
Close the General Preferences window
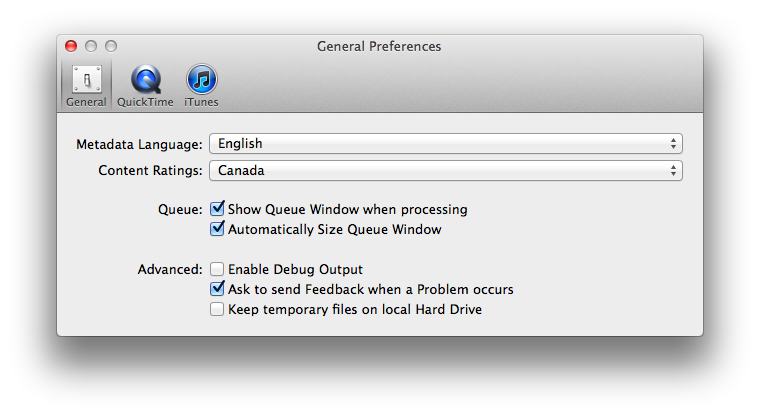coord(71,46)
